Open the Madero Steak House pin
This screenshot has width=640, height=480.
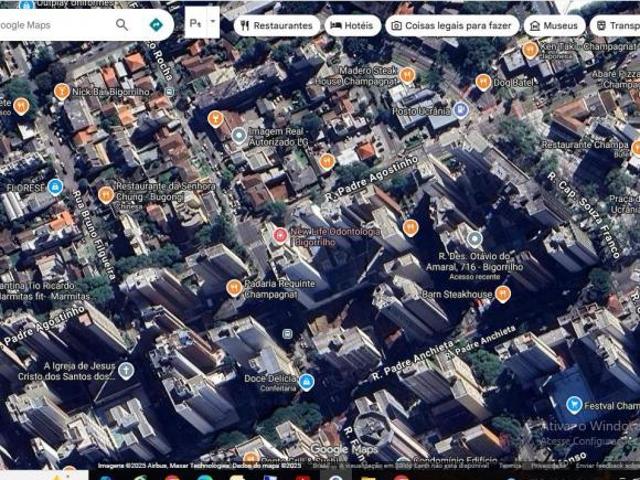click(x=407, y=75)
